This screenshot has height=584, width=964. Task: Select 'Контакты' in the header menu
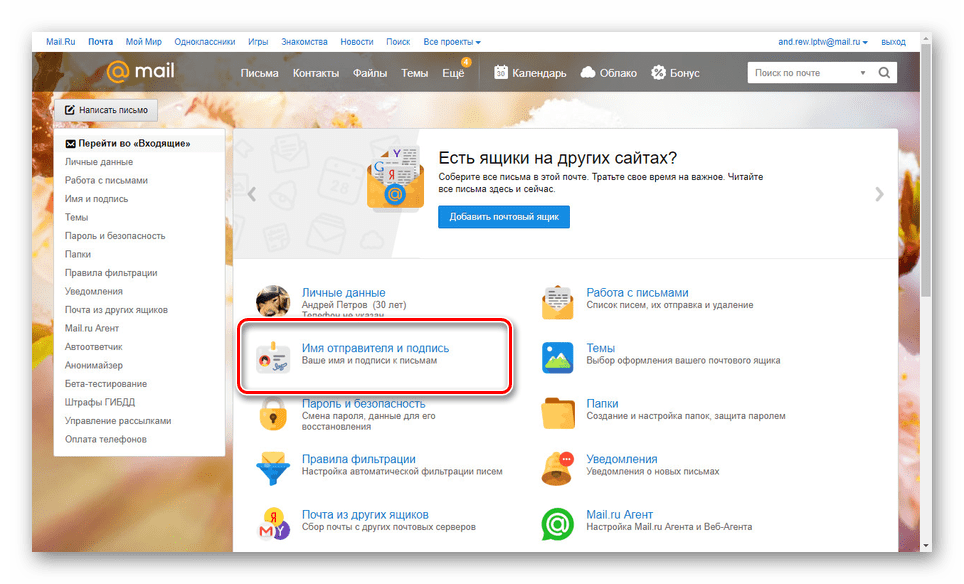tap(316, 73)
